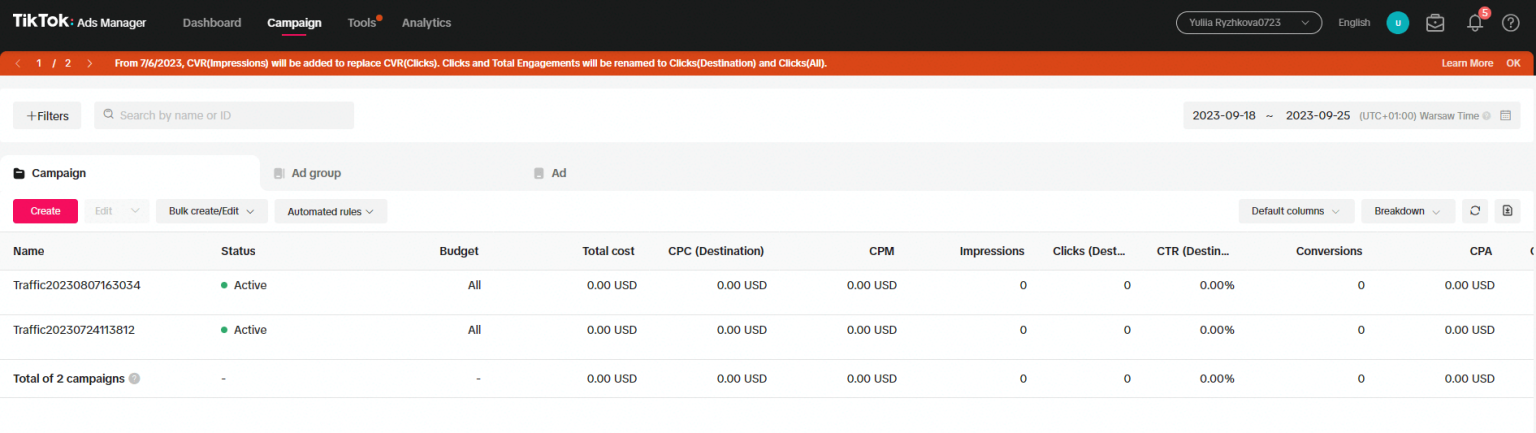Open the calendar date picker icon

1505,116
